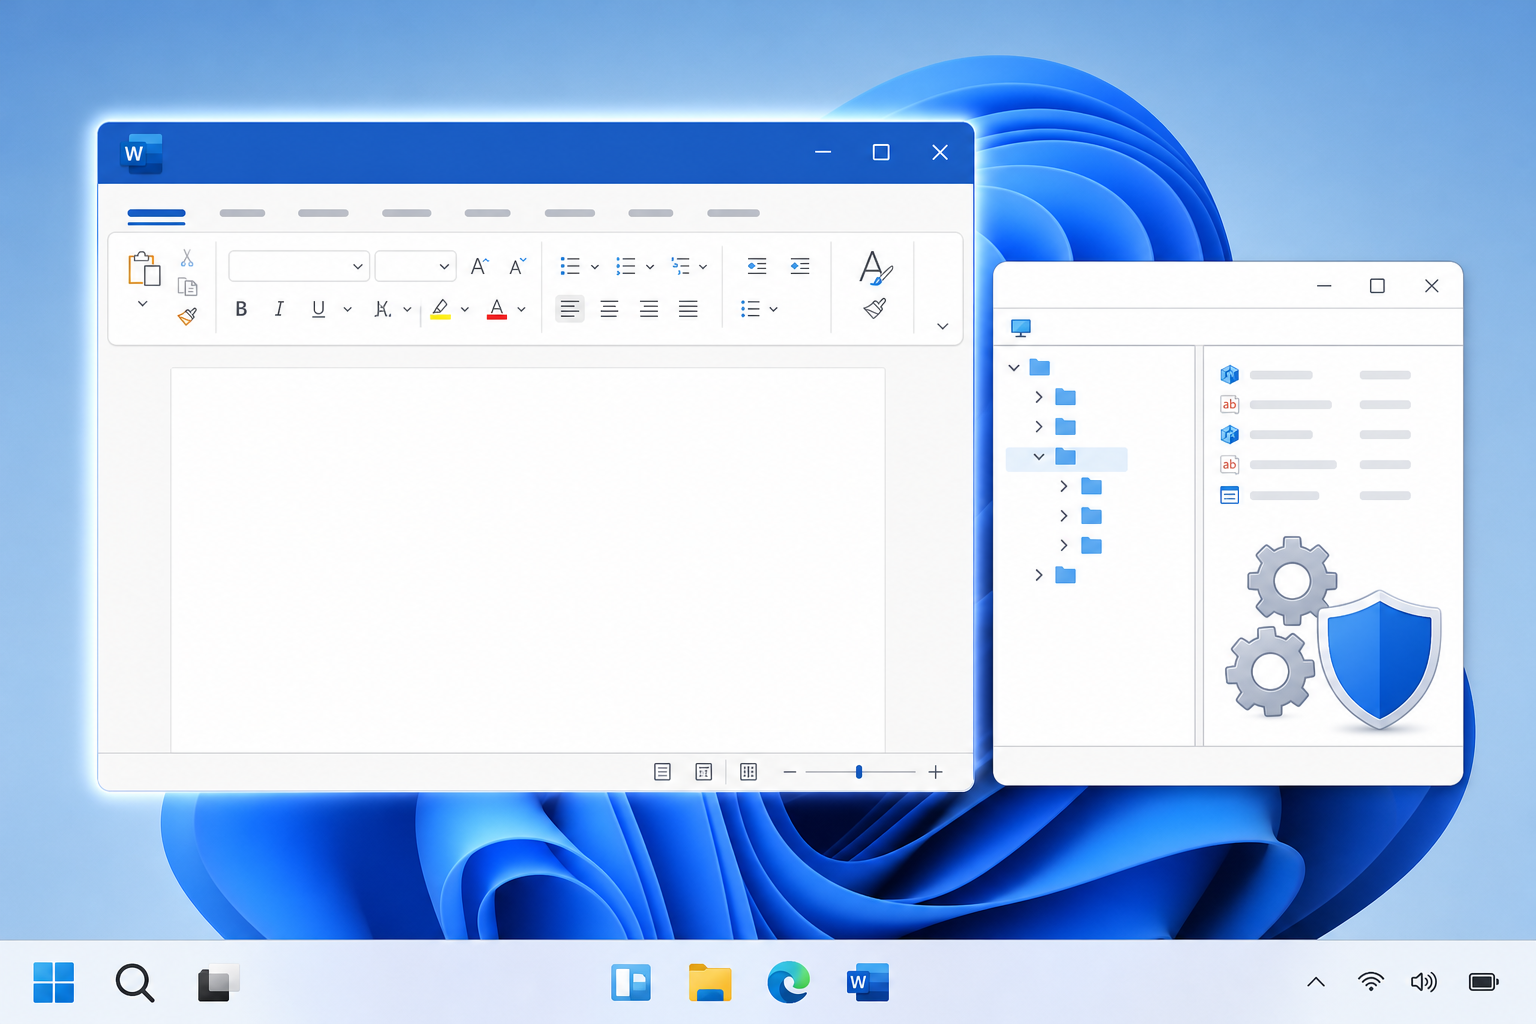This screenshot has width=1536, height=1024.
Task: Toggle Bold formatting
Action: 241,309
